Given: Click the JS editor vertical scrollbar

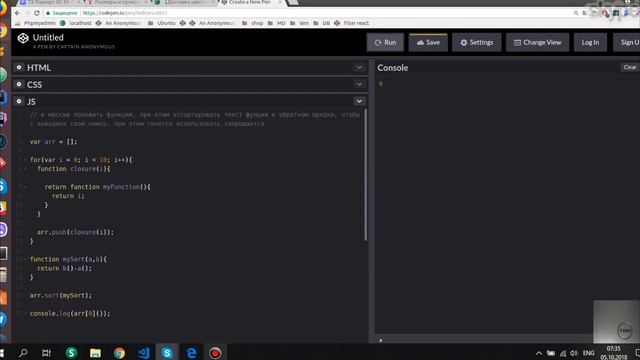Looking at the screenshot, I should (x=365, y=175).
